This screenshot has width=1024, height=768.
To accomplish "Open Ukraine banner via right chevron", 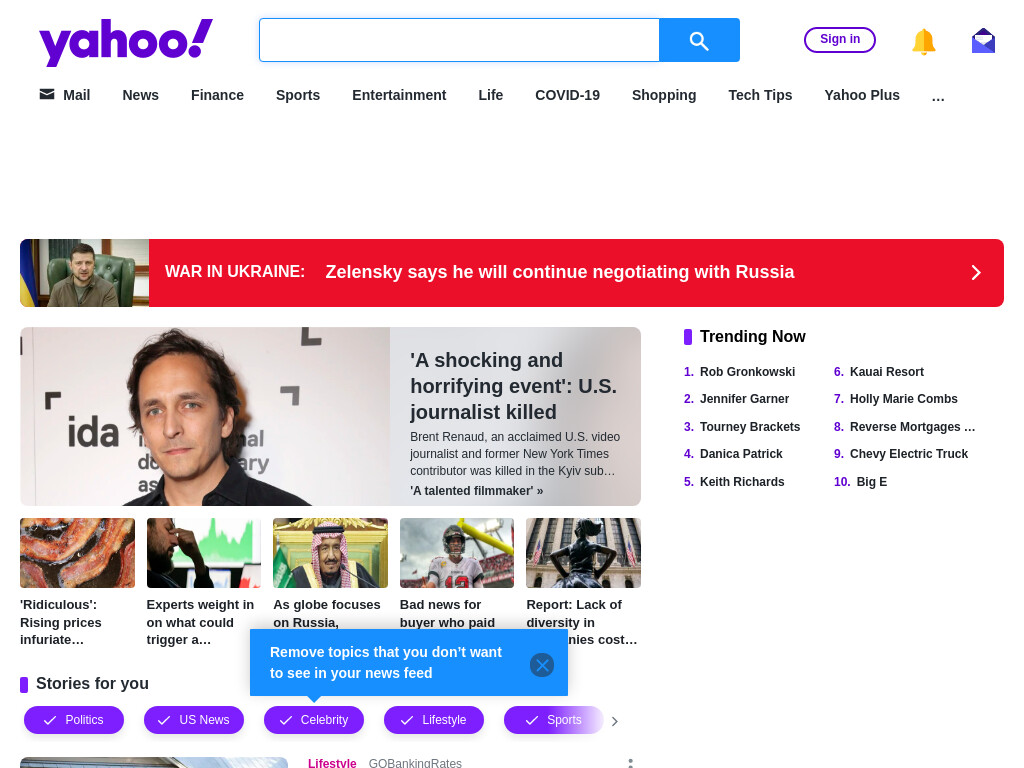I will (x=976, y=272).
